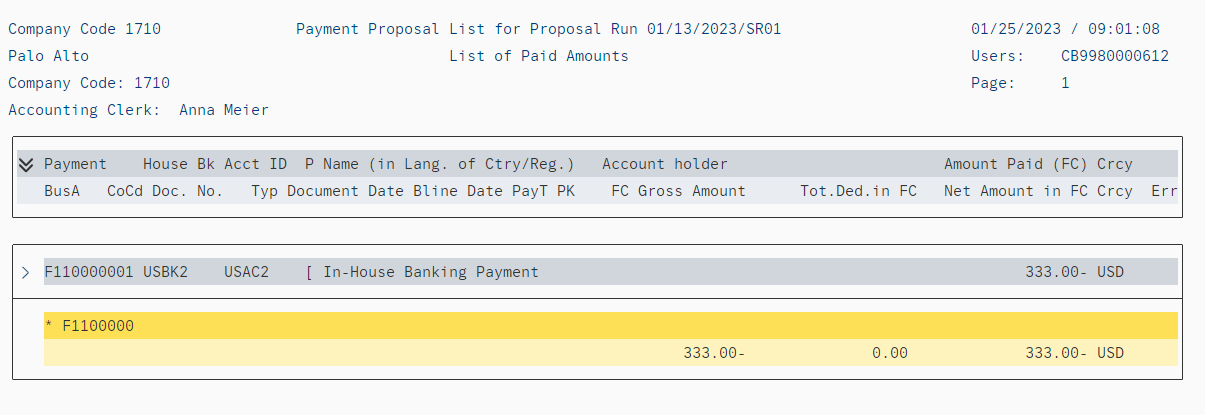The width and height of the screenshot is (1205, 415).
Task: Click house bank USBK2 in the payment row
Action: tap(165, 272)
